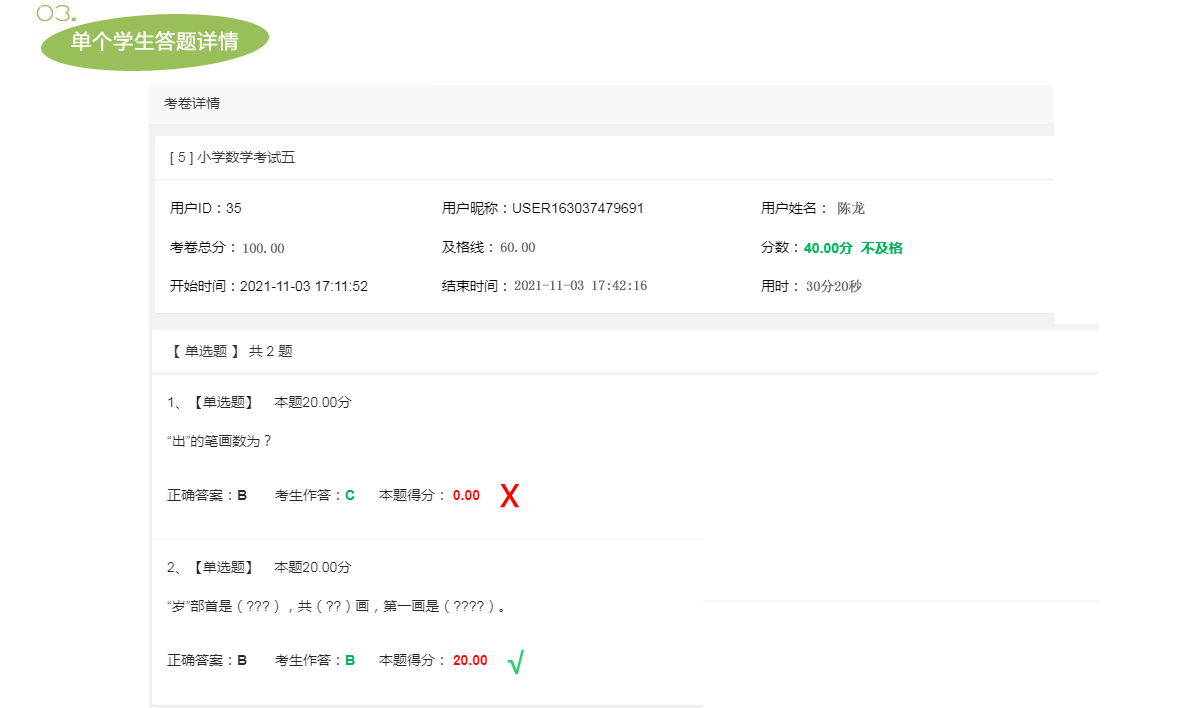Viewport: 1200px width, 708px height.
Task: Click the green 40.00分 score
Action: click(827, 248)
